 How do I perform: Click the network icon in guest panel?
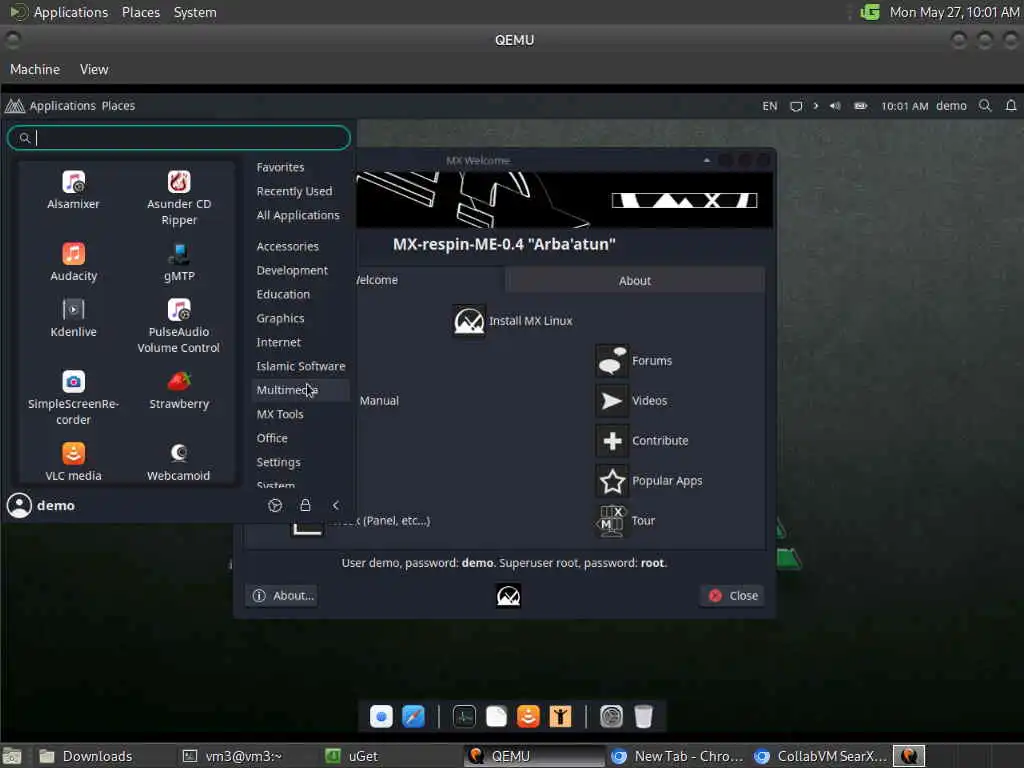coord(796,106)
